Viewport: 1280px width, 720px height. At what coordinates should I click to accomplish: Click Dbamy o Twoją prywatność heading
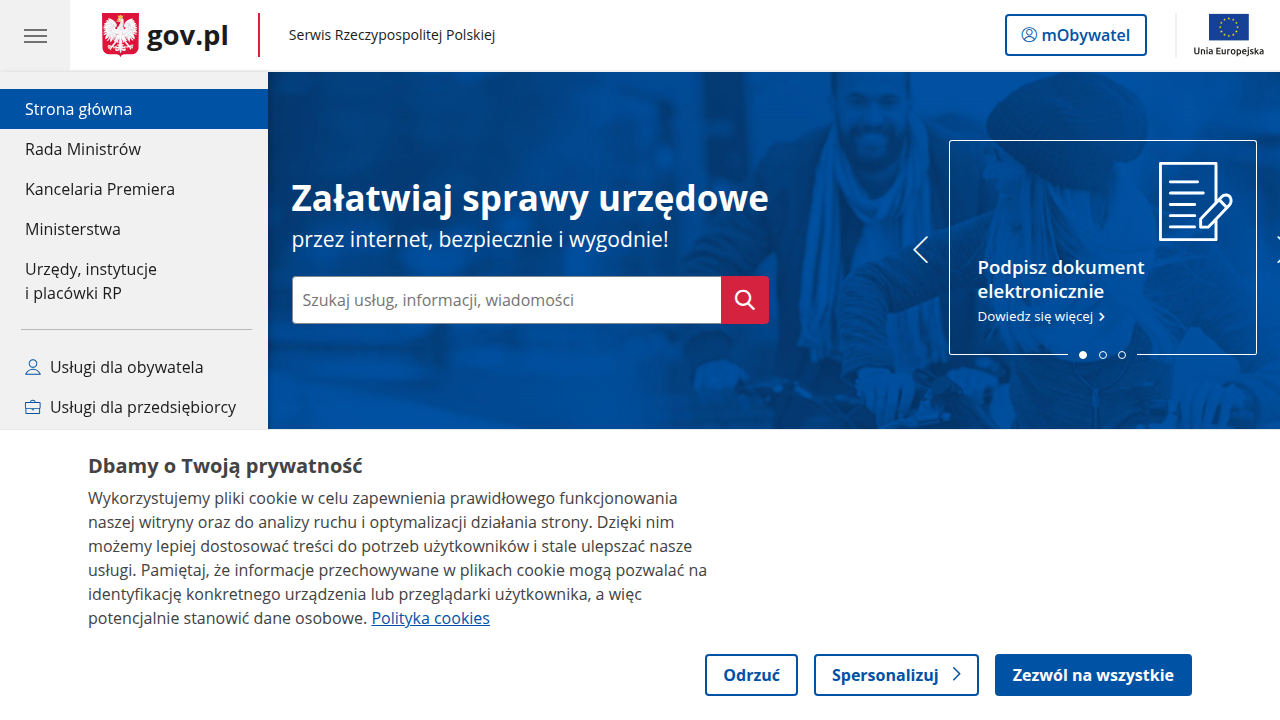click(x=225, y=465)
